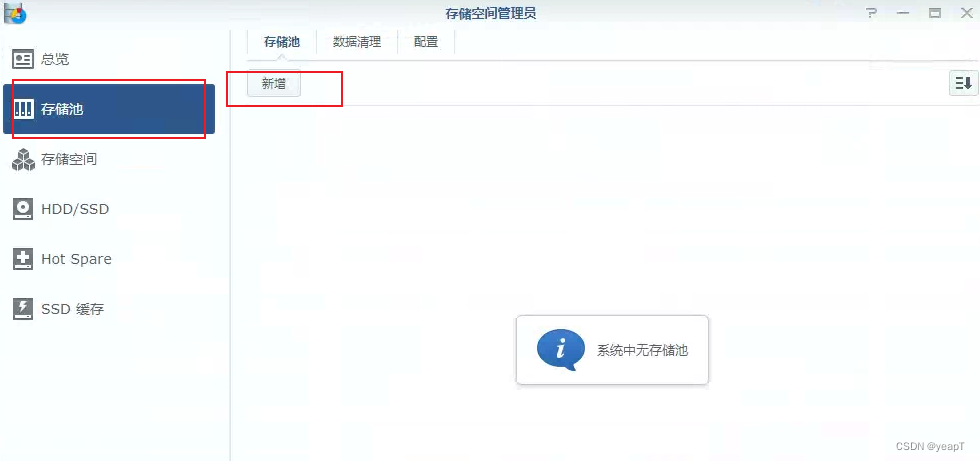Click the 存储池 sidebar icon
The height and width of the screenshot is (461, 980).
[23, 109]
